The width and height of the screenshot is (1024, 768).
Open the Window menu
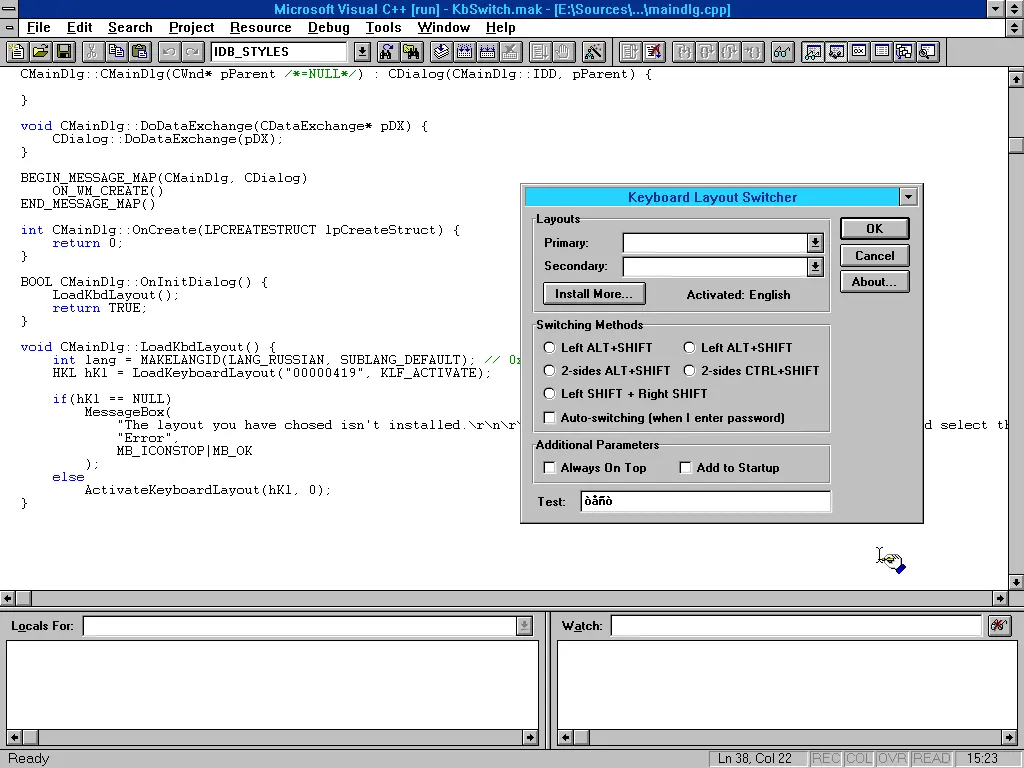coord(443,27)
